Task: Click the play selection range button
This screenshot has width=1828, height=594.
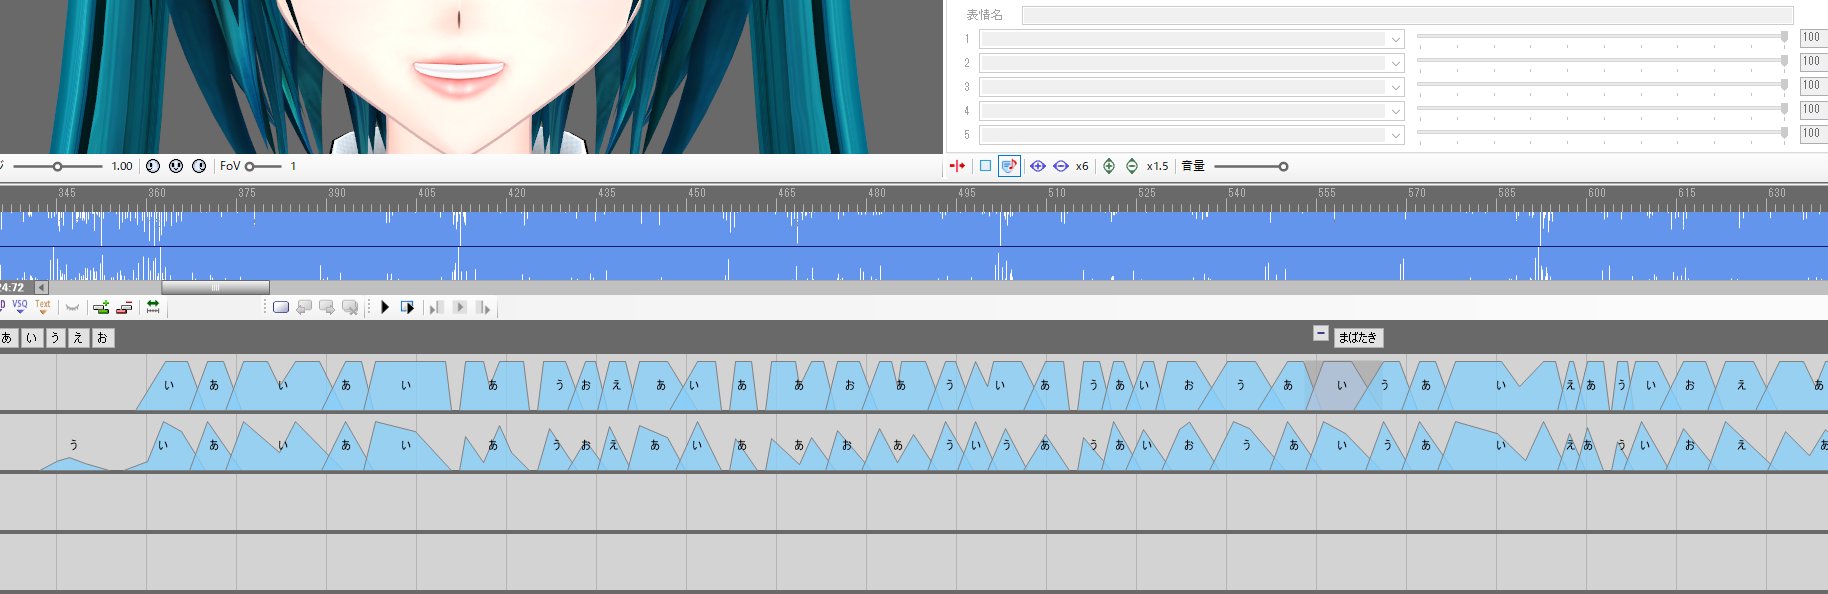Action: 408,307
